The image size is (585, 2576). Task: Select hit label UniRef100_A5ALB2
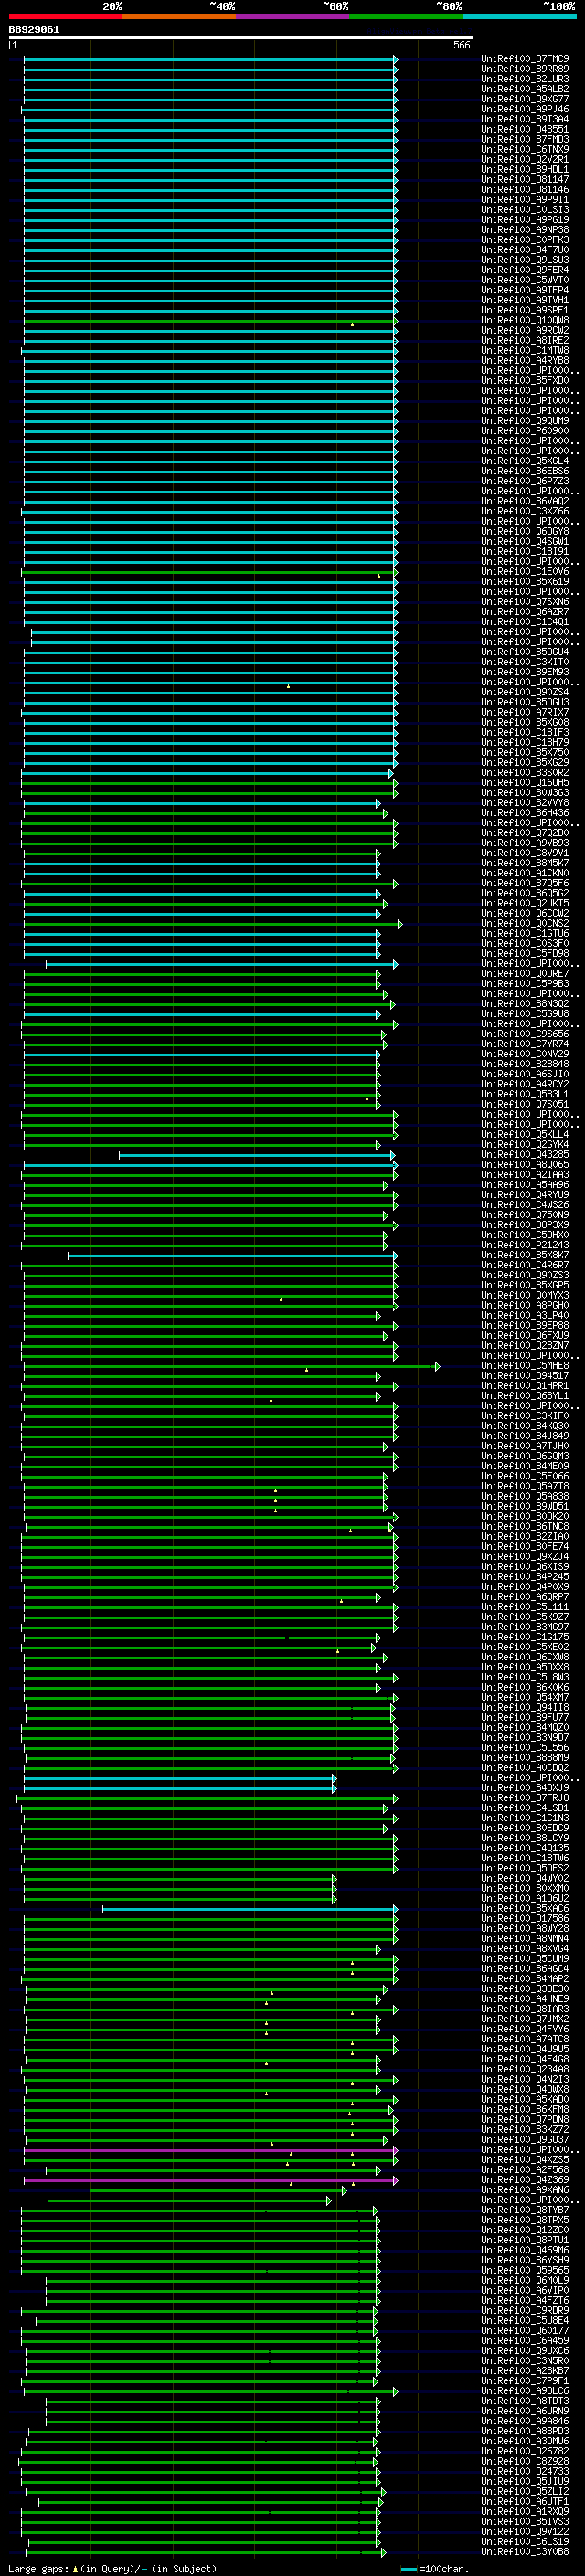pyautogui.click(x=525, y=89)
